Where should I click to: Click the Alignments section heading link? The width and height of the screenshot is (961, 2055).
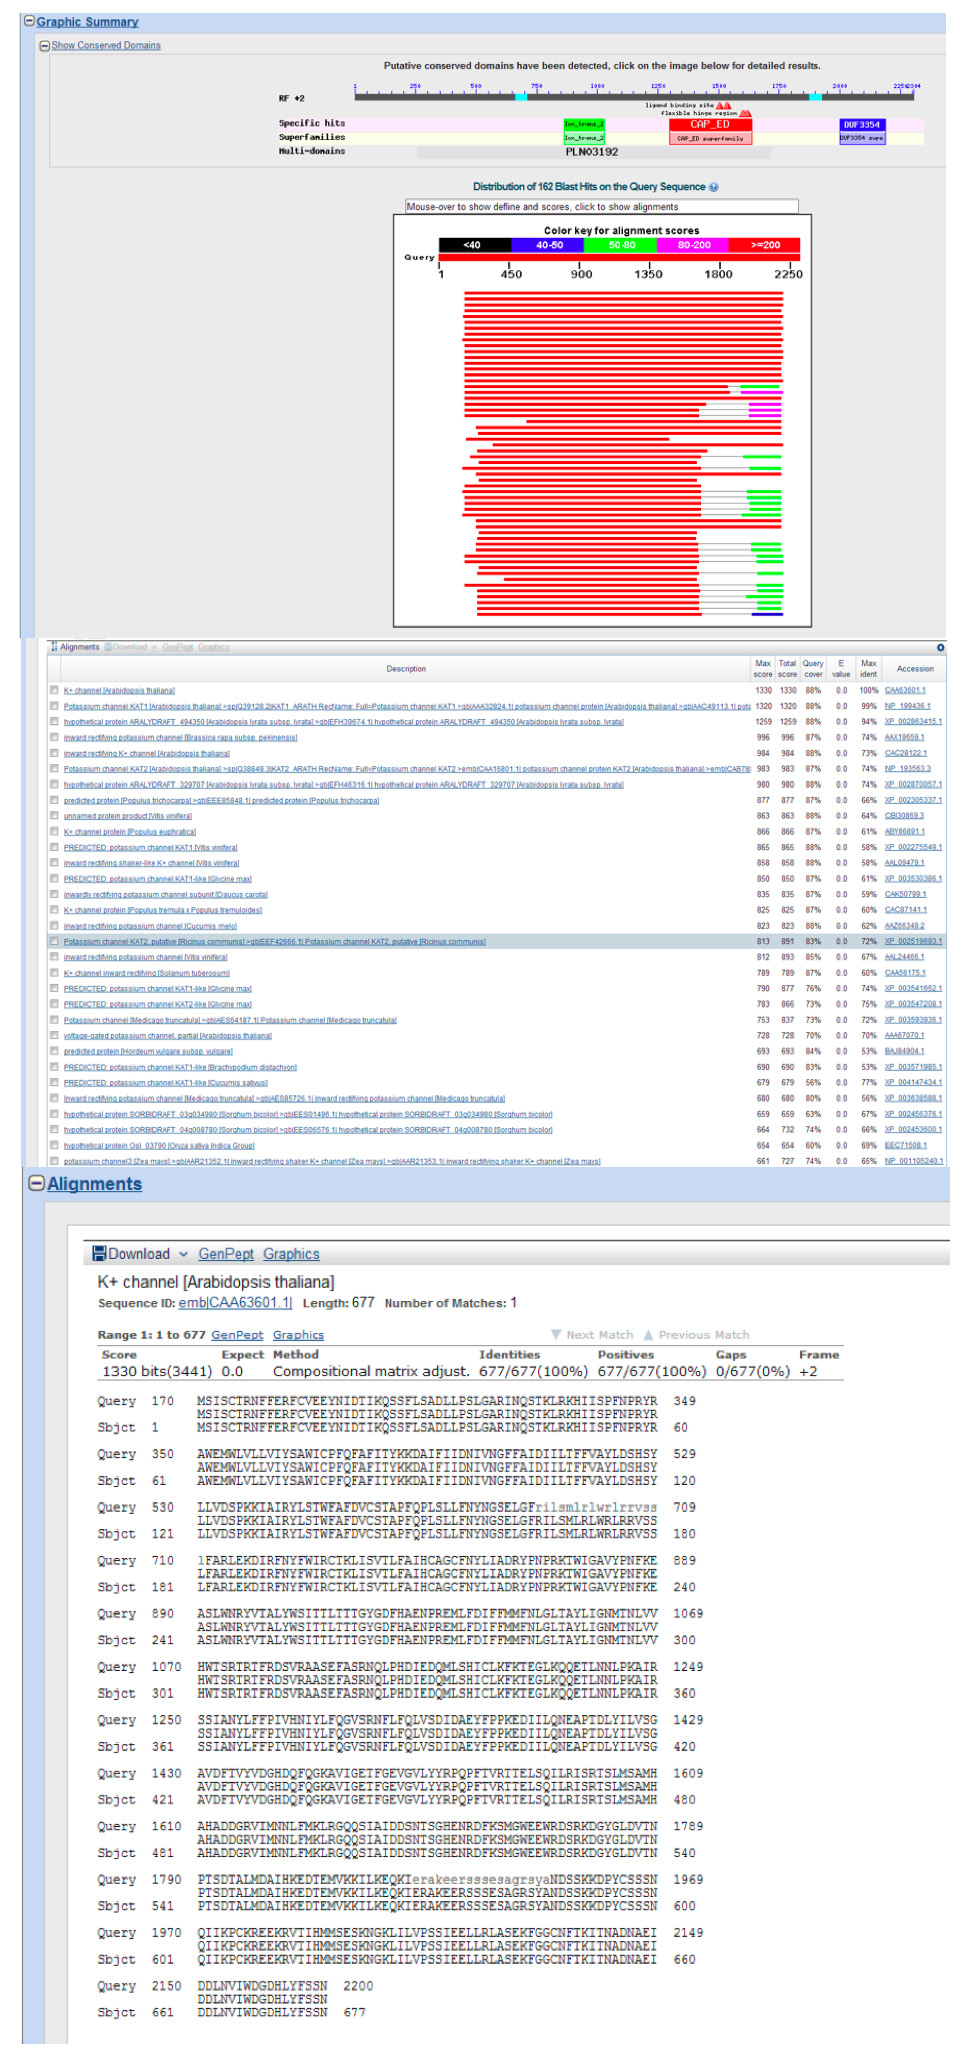94,1184
